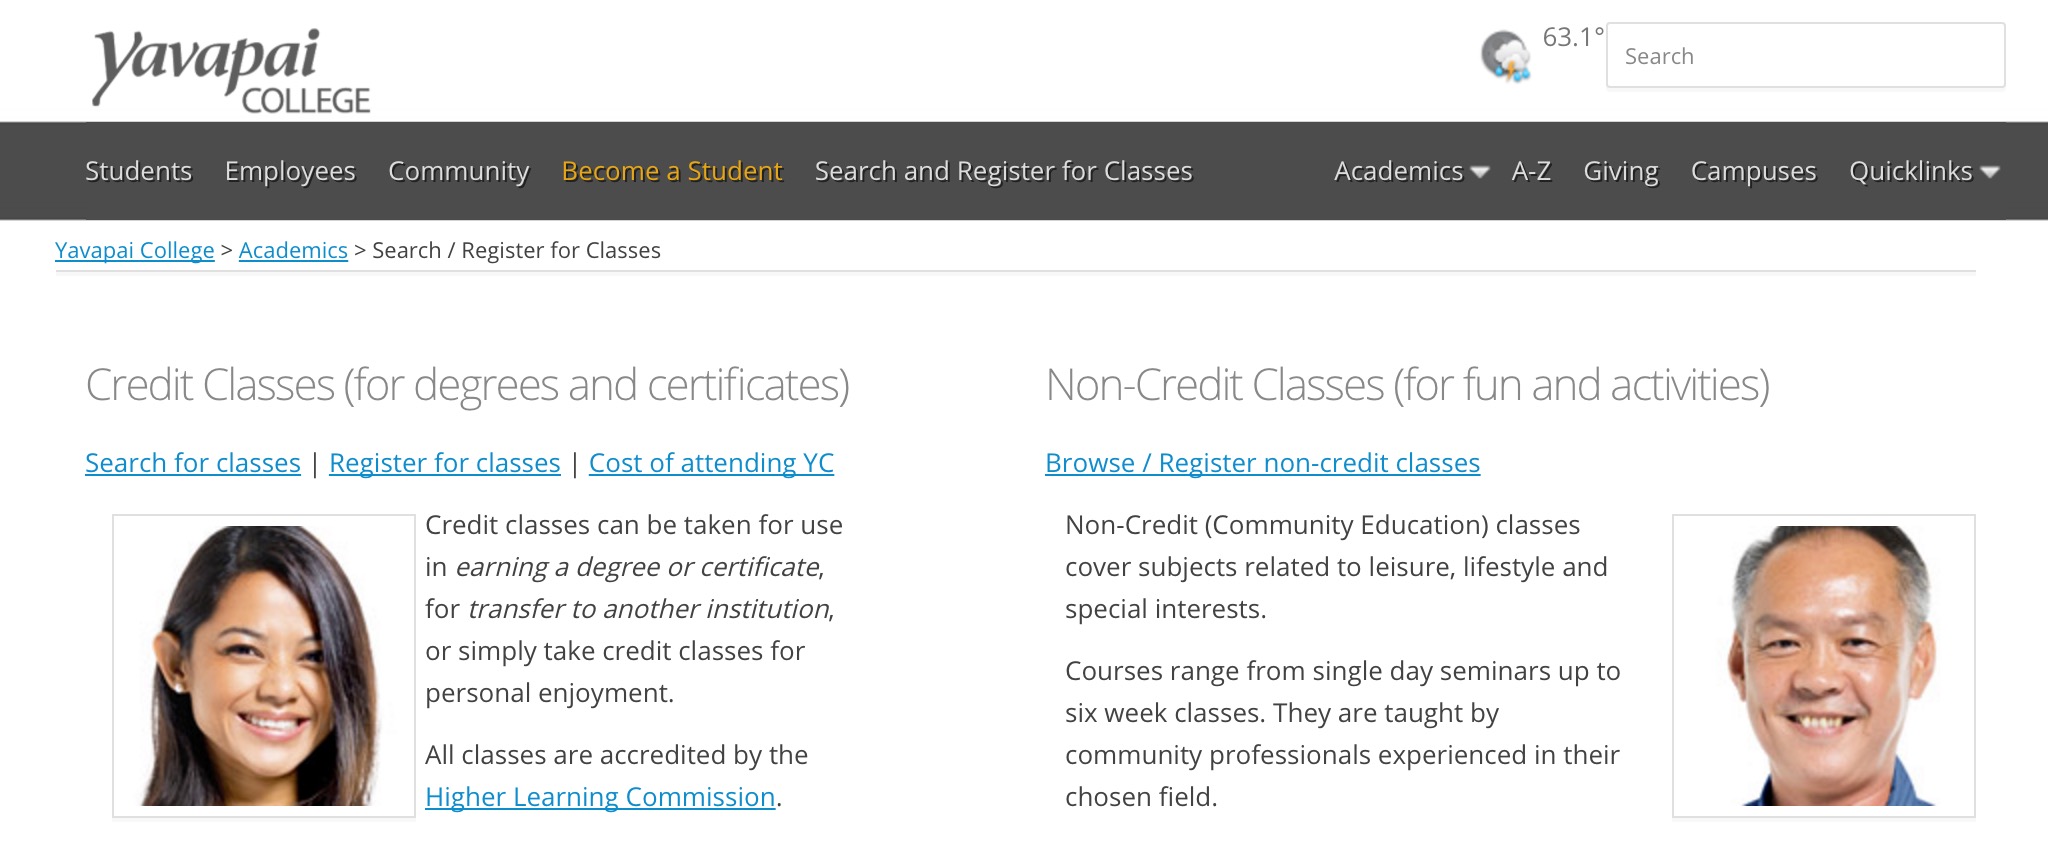The width and height of the screenshot is (2048, 846).
Task: Open the Students menu item
Action: (x=138, y=171)
